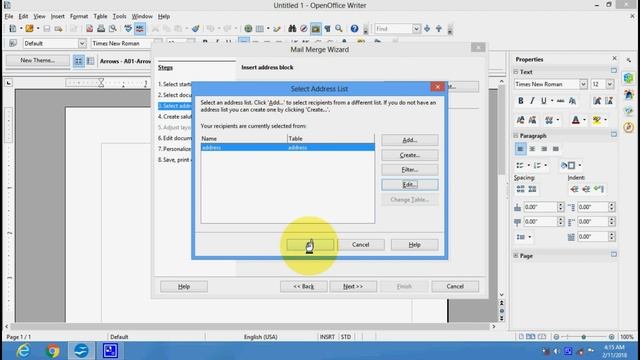Image resolution: width=640 pixels, height=360 pixels.
Task: Open the Insert menu
Action: tap(58, 16)
